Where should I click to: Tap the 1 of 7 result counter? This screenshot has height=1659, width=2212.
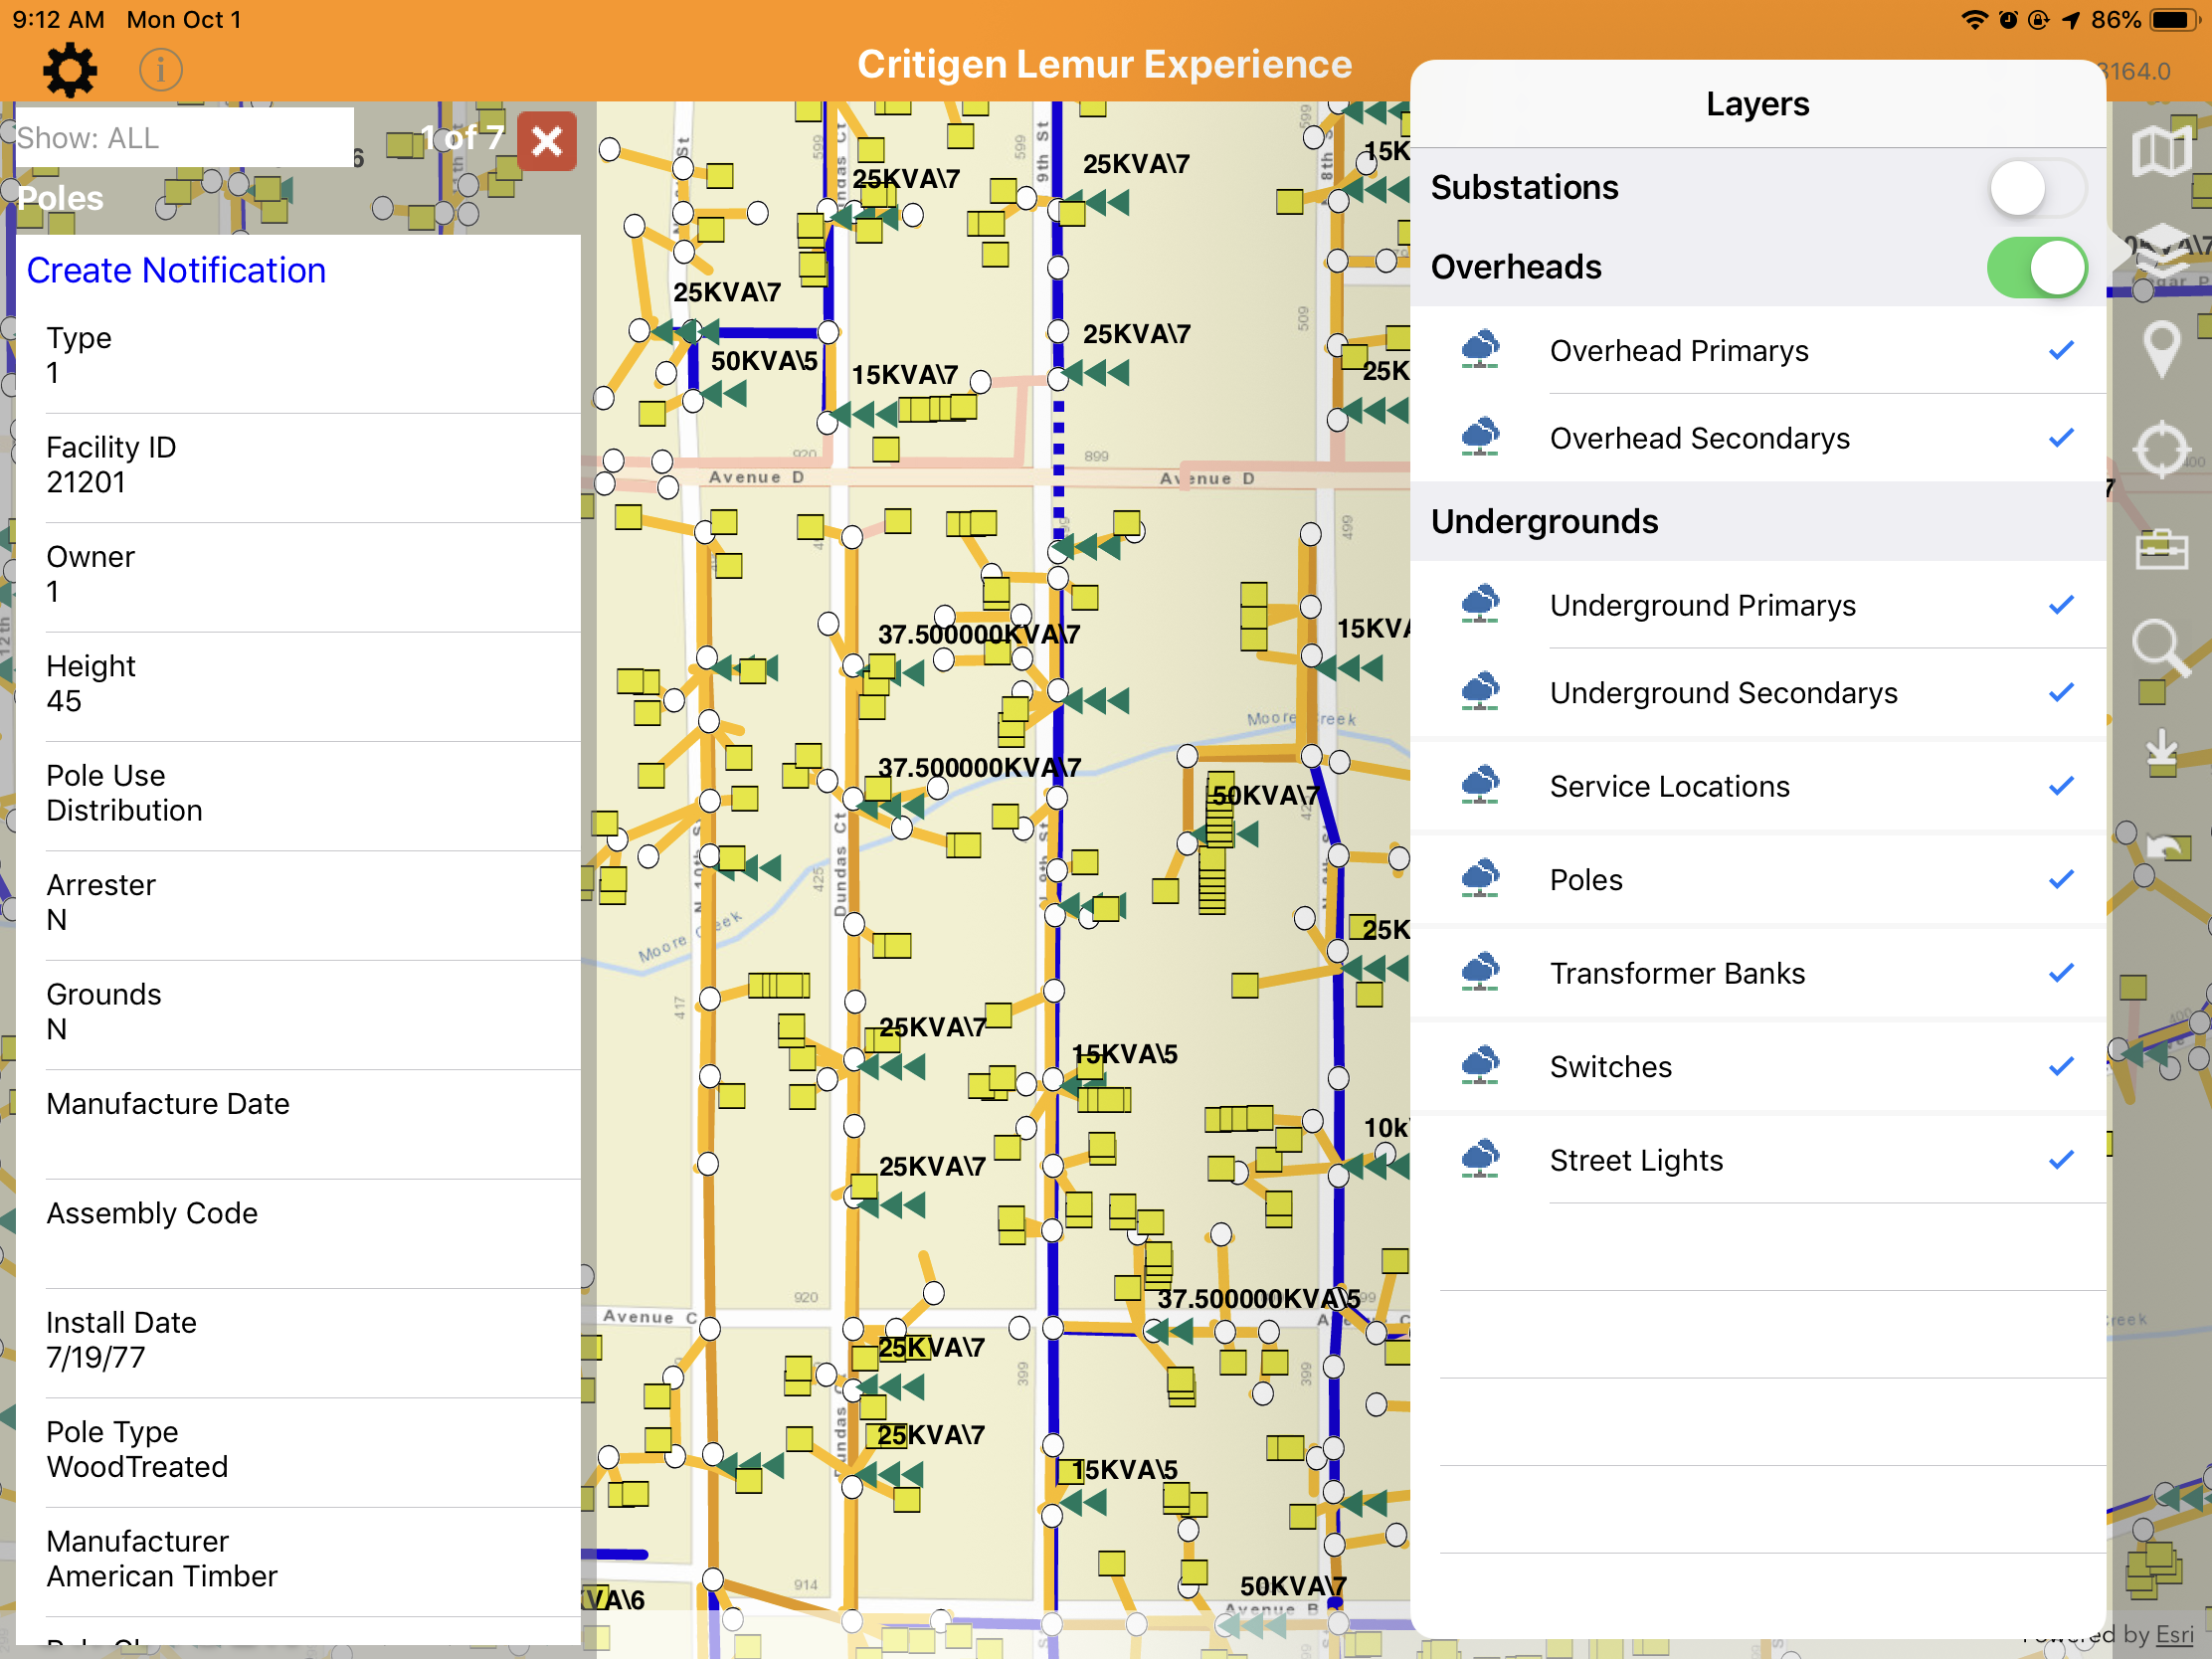462,137
